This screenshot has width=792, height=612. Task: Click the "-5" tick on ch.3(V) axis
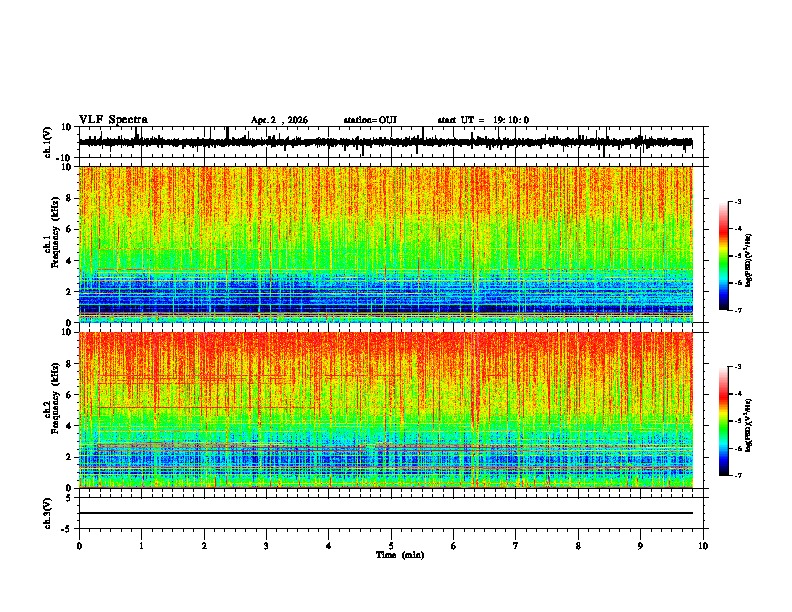click(x=68, y=529)
